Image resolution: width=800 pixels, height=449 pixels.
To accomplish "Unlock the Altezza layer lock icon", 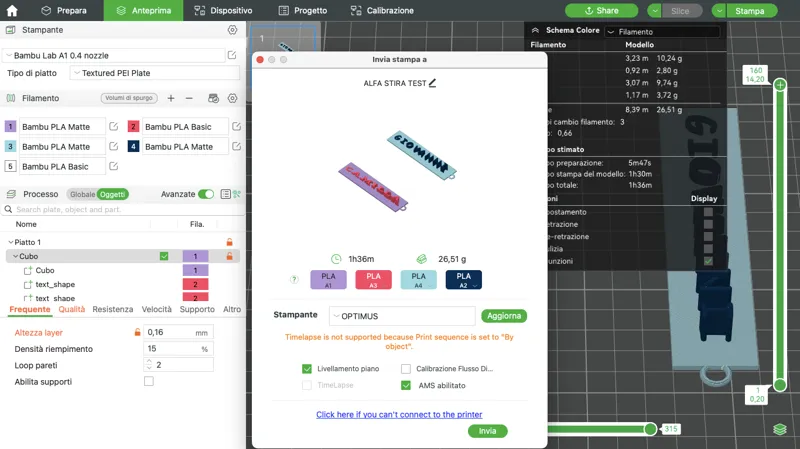I will tap(137, 332).
